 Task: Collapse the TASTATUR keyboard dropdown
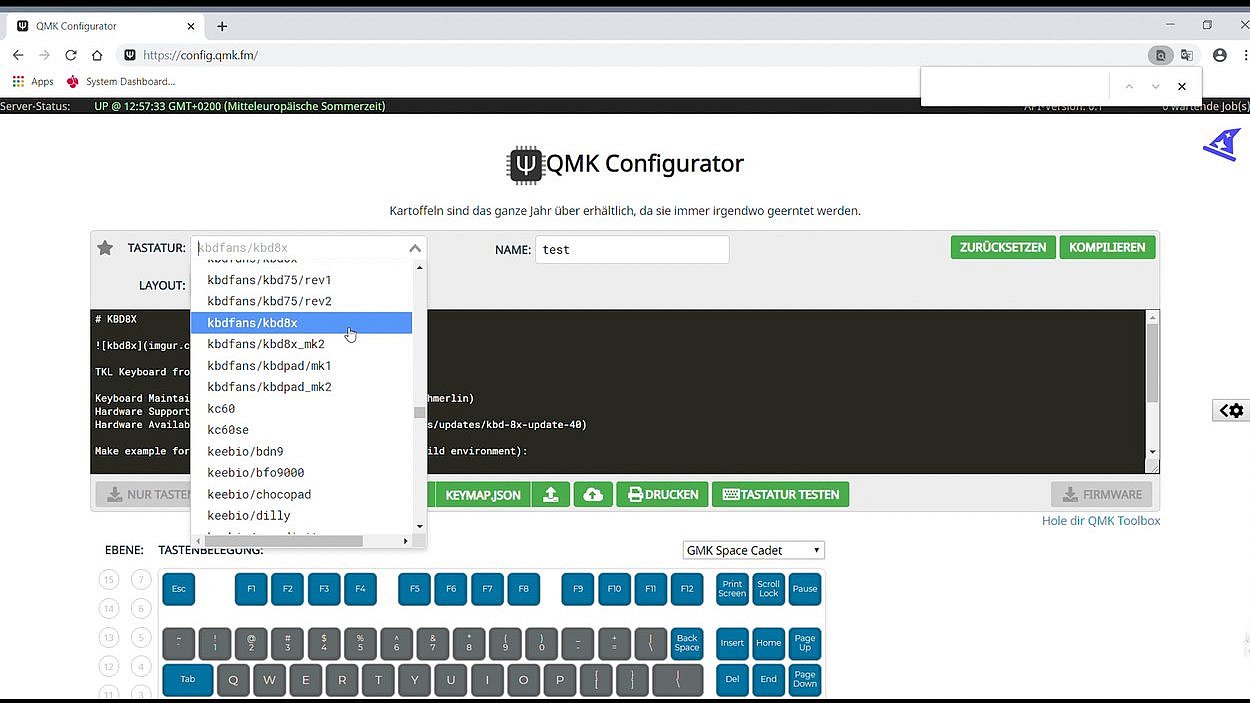414,247
